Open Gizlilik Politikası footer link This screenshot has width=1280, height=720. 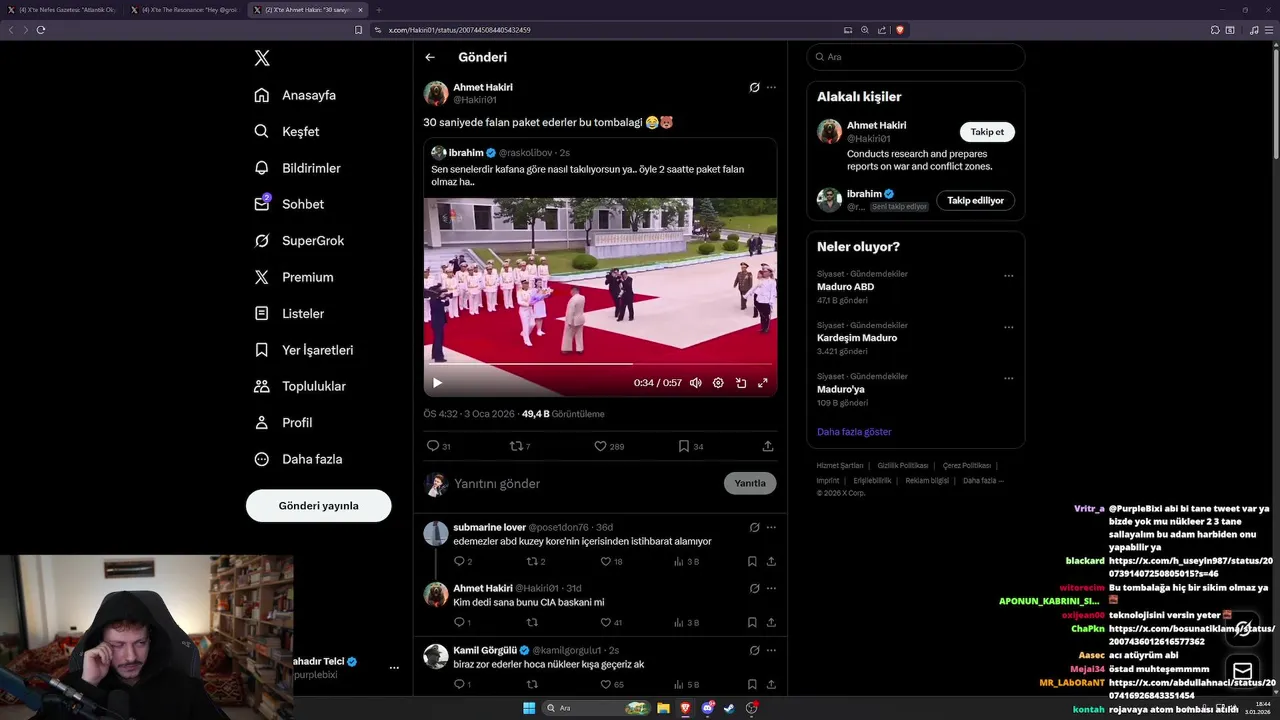(x=903, y=466)
